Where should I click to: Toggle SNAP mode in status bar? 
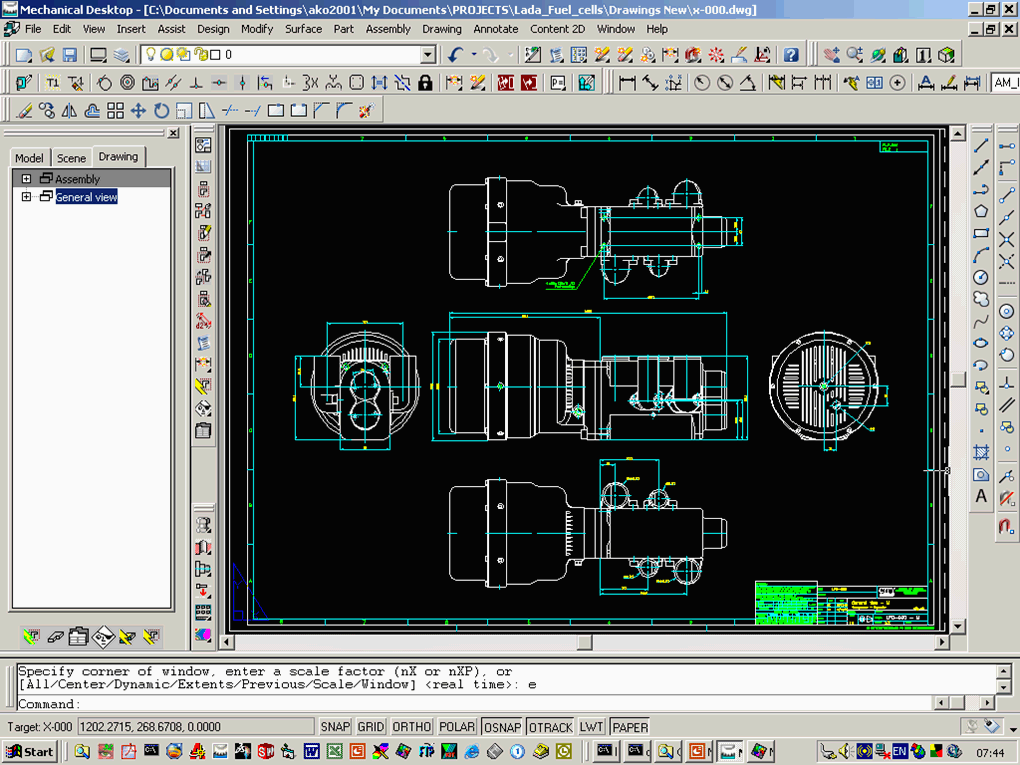pyautogui.click(x=335, y=727)
